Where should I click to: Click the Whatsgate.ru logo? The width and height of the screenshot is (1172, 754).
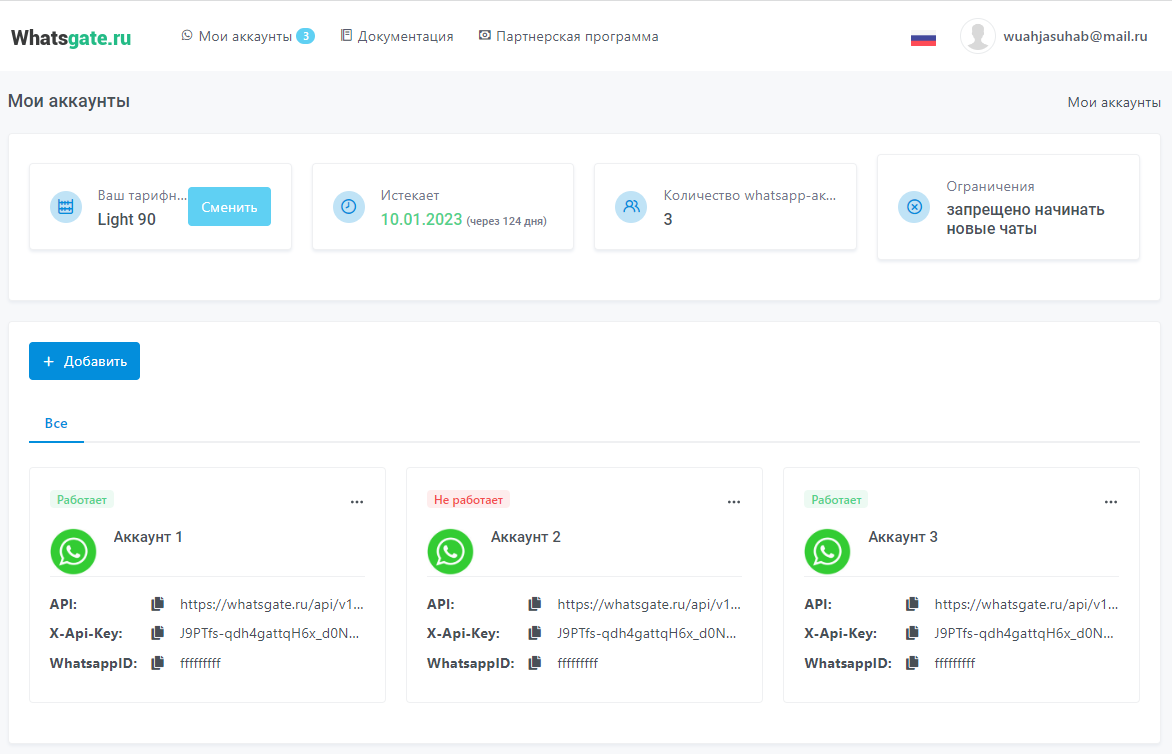(x=71, y=38)
